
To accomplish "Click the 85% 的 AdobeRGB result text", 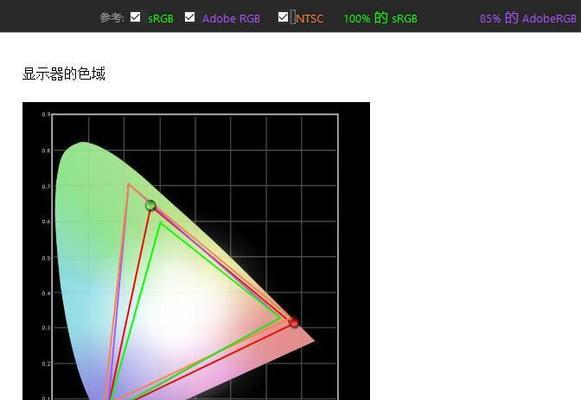I will coord(528,18).
